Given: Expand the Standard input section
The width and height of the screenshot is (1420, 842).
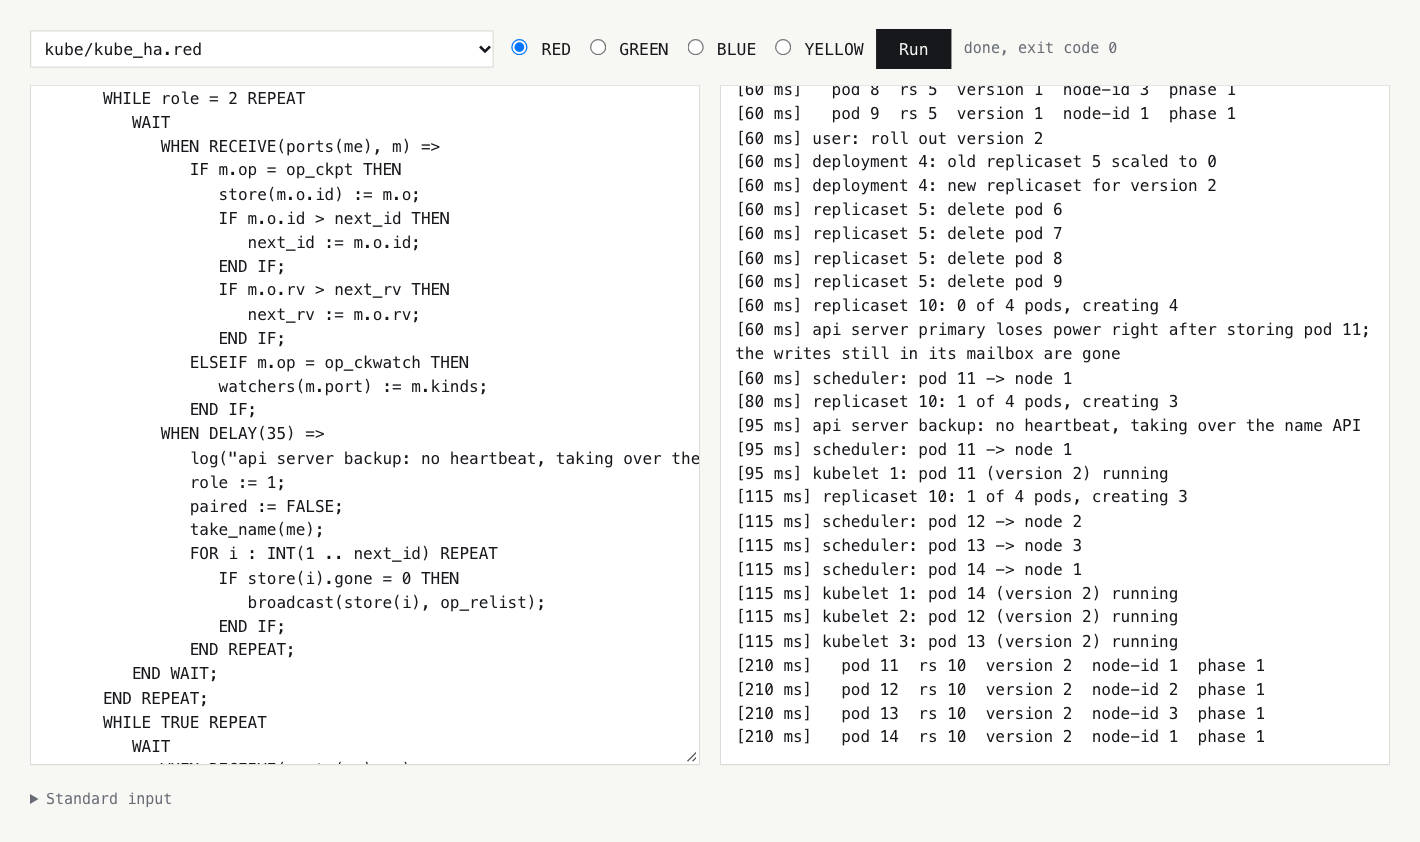Looking at the screenshot, I should pyautogui.click(x=101, y=799).
